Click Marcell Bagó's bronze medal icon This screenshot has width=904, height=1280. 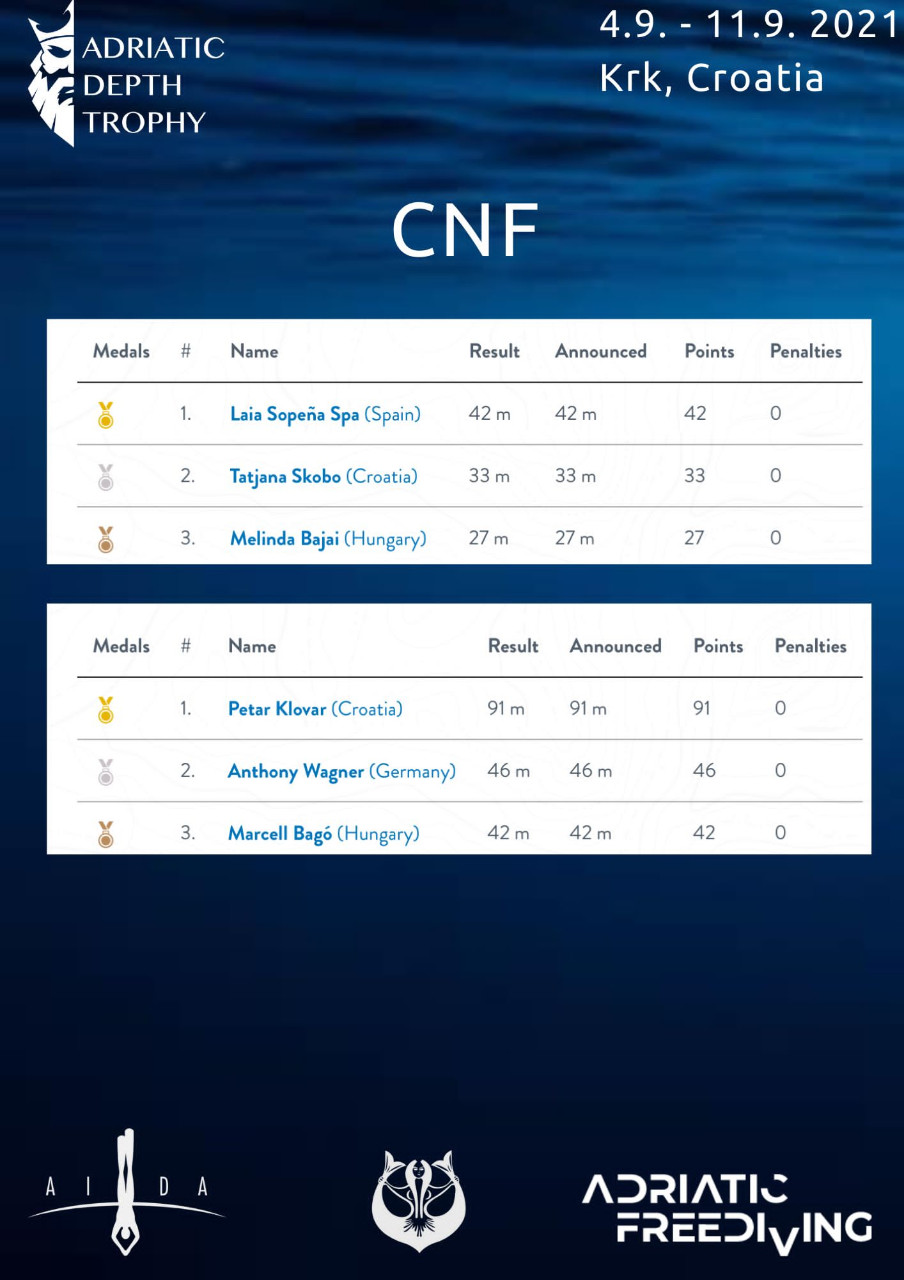pyautogui.click(x=106, y=833)
